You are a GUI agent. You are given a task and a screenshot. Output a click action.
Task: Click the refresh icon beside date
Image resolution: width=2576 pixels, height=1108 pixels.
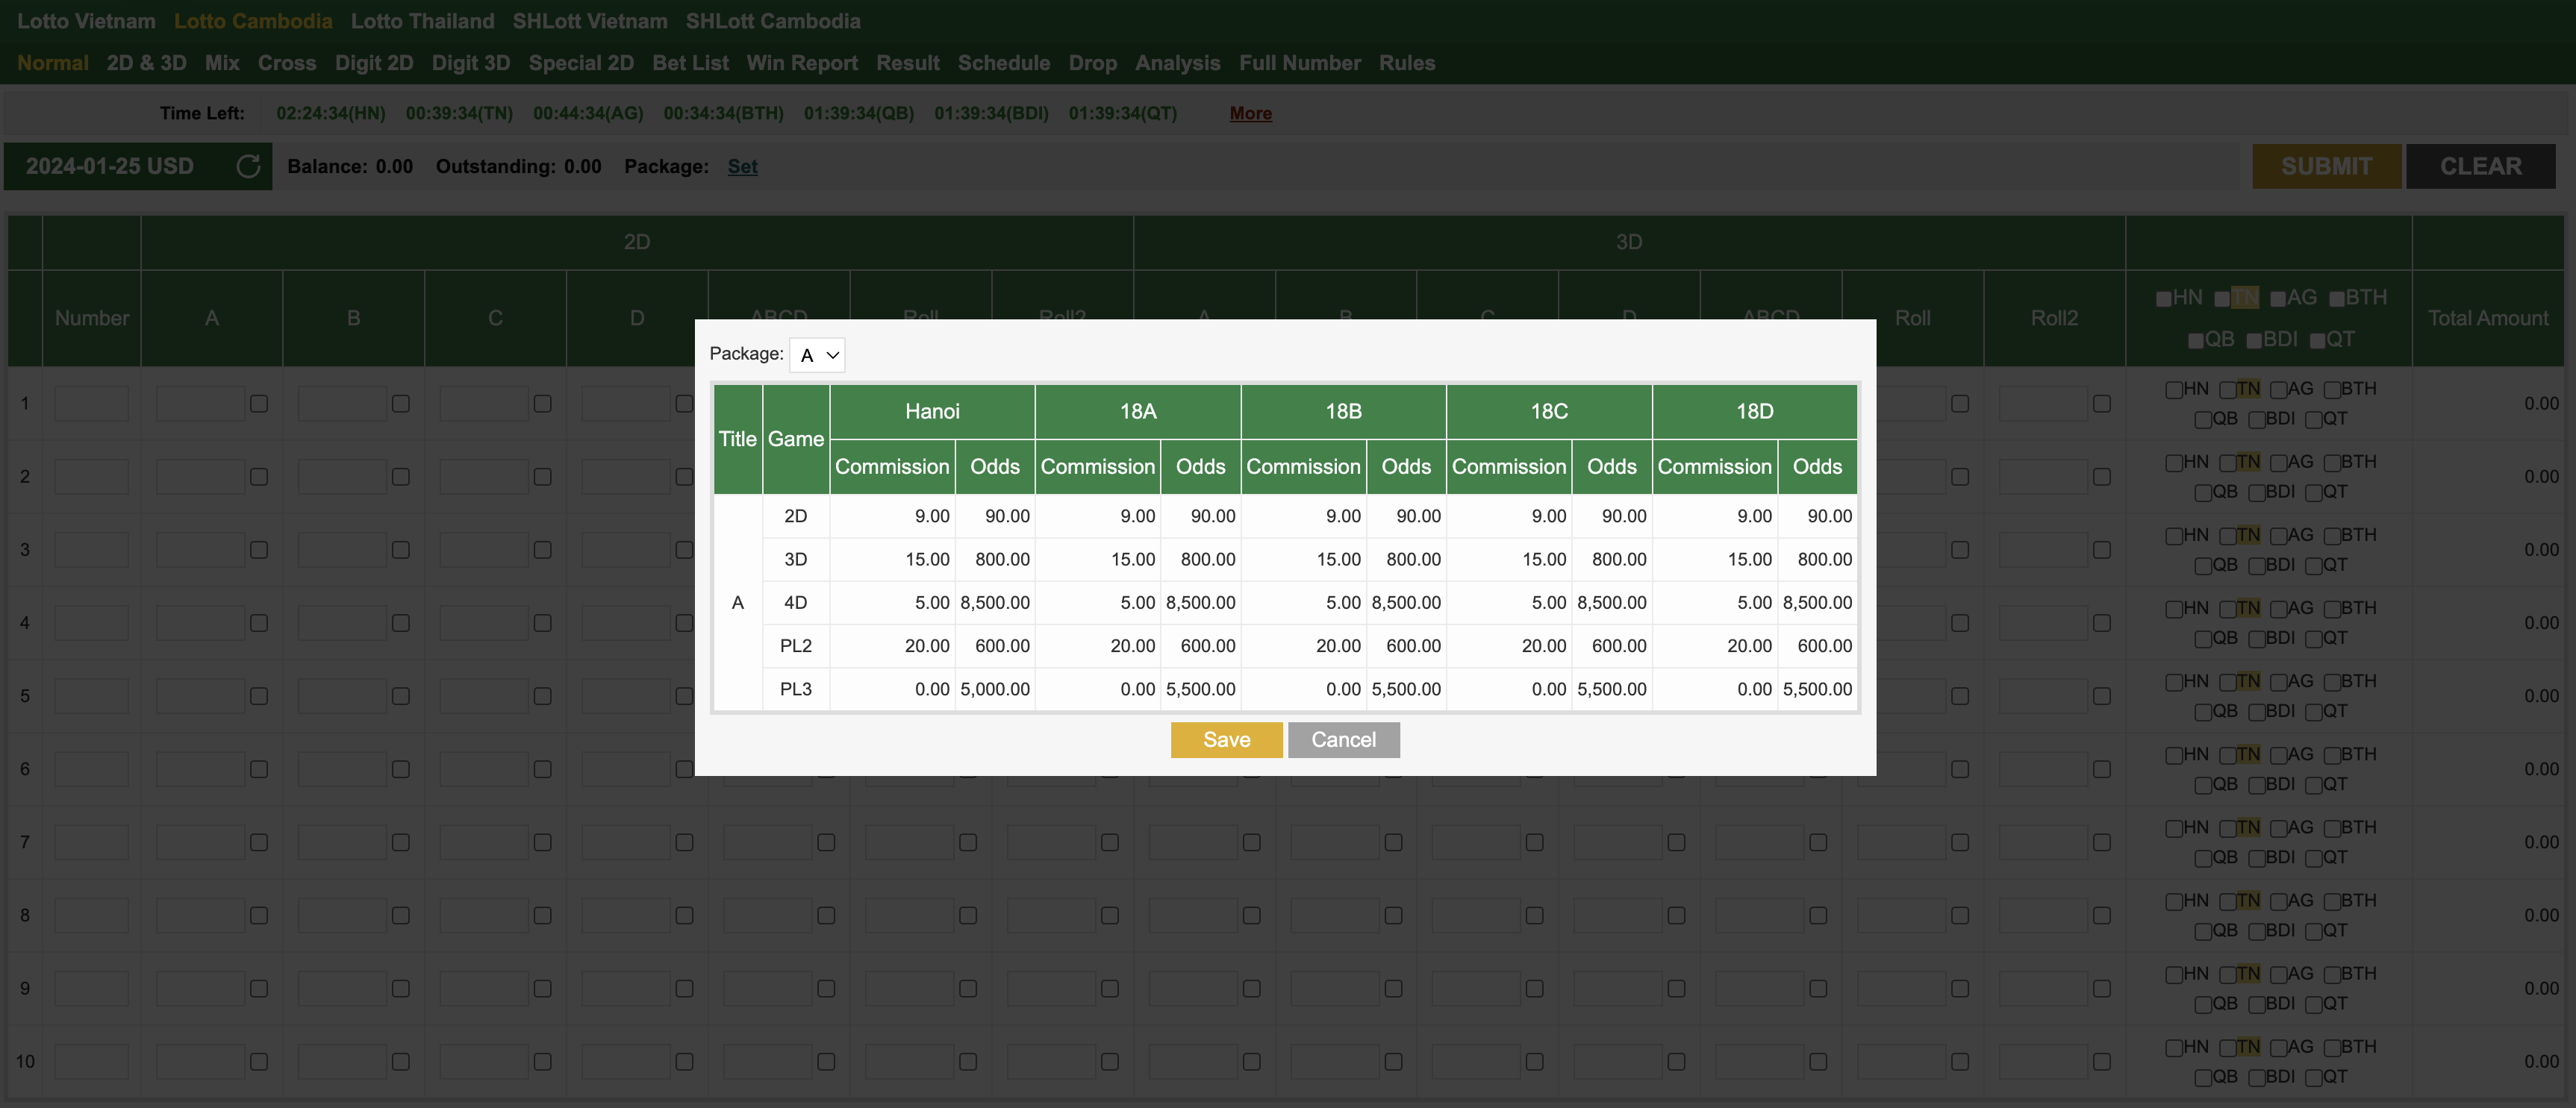click(x=248, y=166)
